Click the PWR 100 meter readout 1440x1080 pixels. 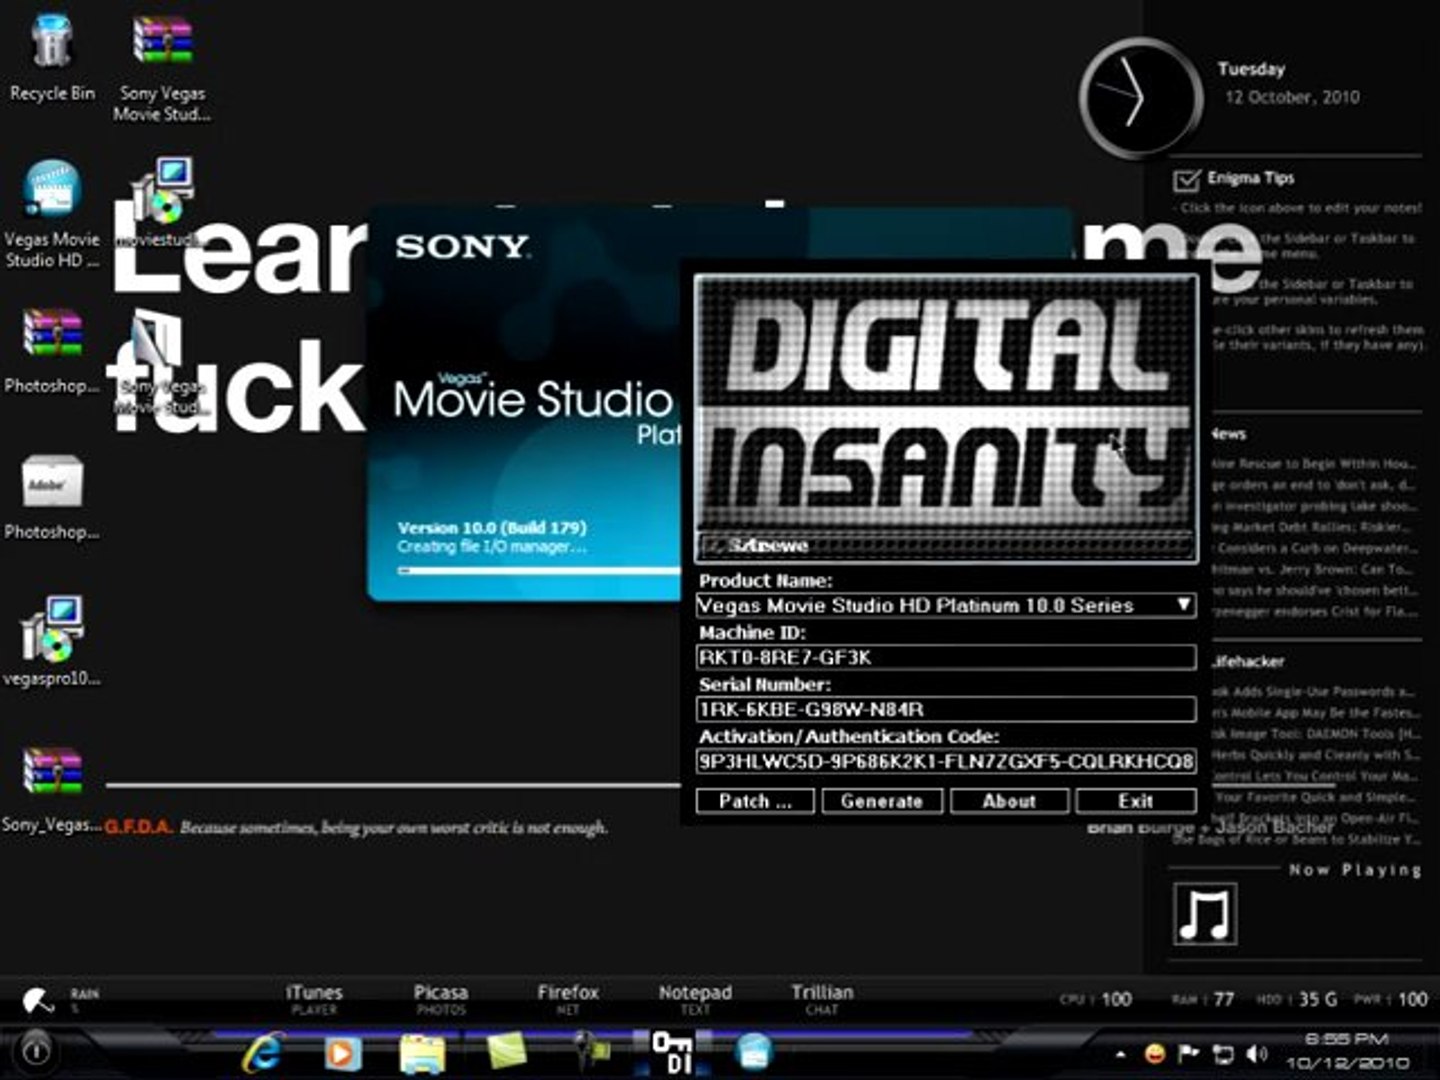point(1391,999)
